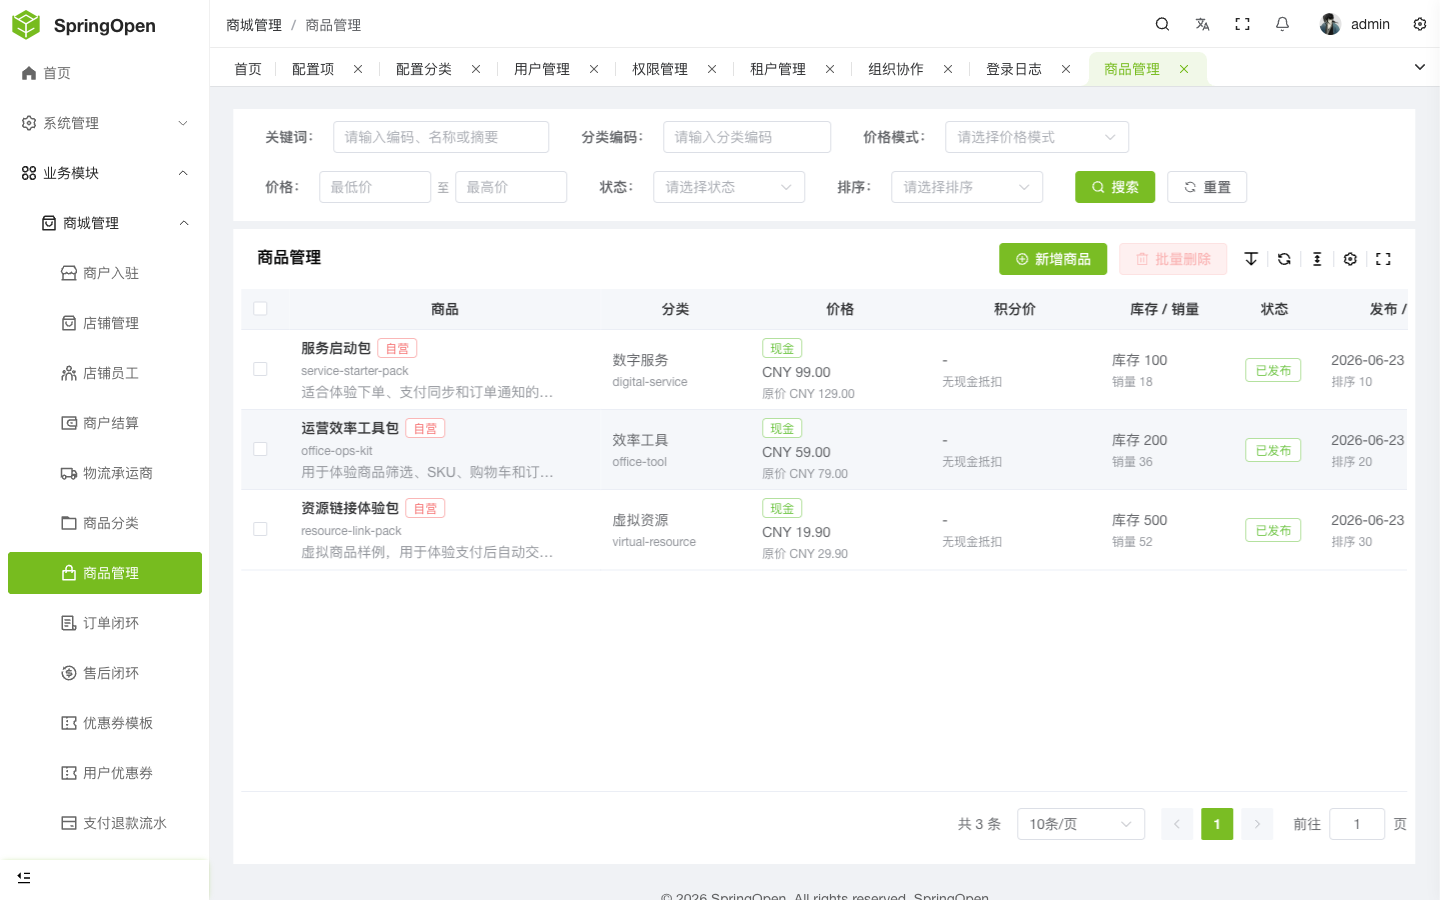Open 商品分类 in the sidebar
The height and width of the screenshot is (900, 1440).
[x=105, y=523]
